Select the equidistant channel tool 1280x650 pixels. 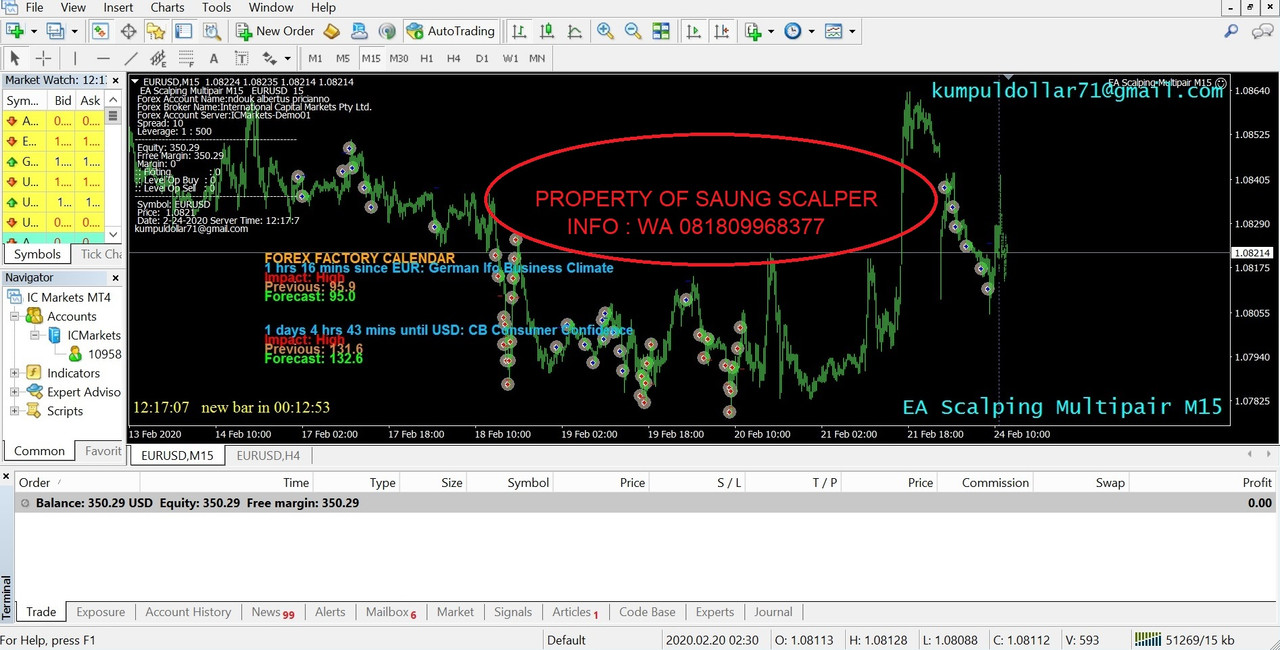[x=158, y=58]
